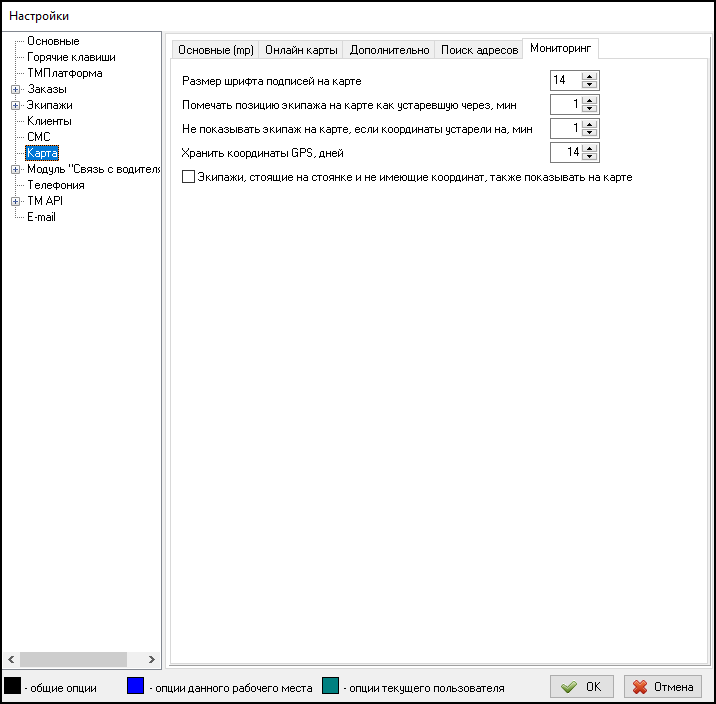The width and height of the screenshot is (716, 704).
Task: Select the Основные (mp) tab
Action: pos(216,50)
